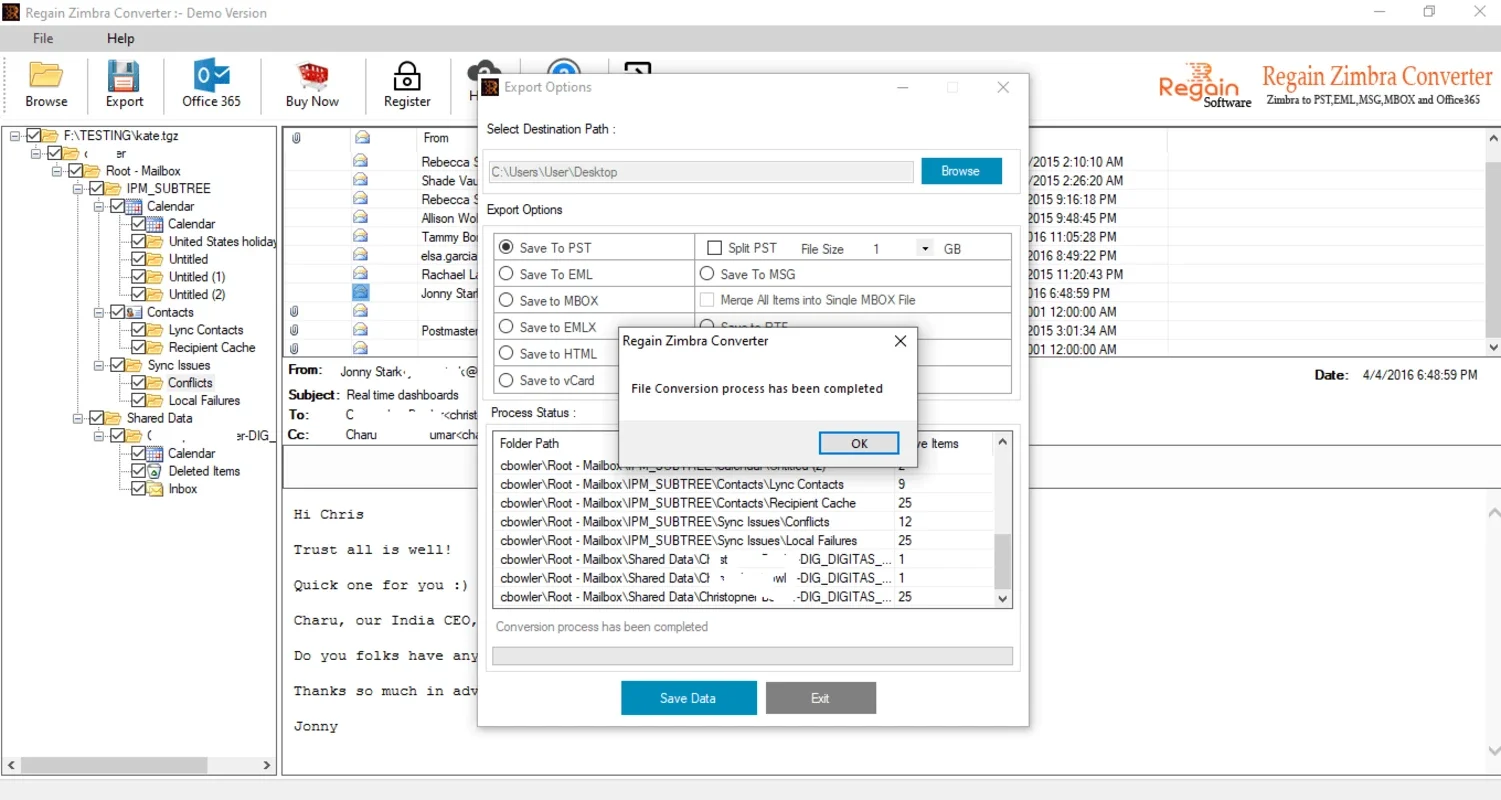Viewport: 1501px width, 800px height.
Task: Click the paperclip attachment icon in Postmaster row
Action: tap(295, 330)
